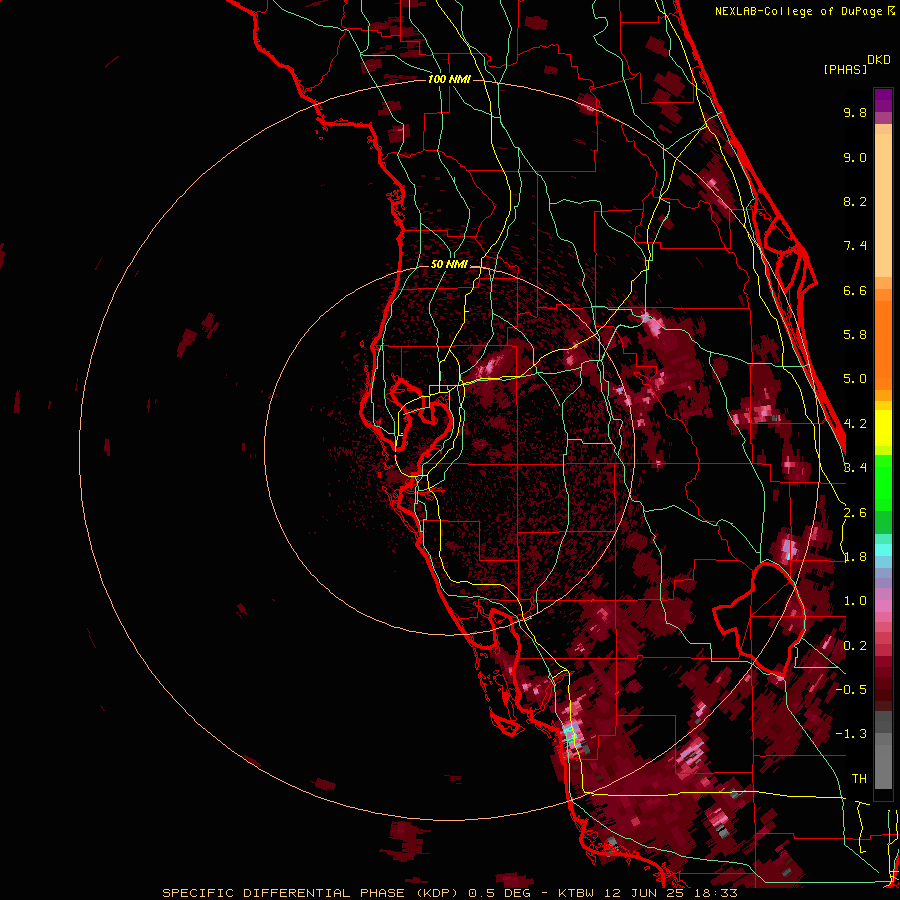Click the 6.6 value on the color scale

point(855,290)
